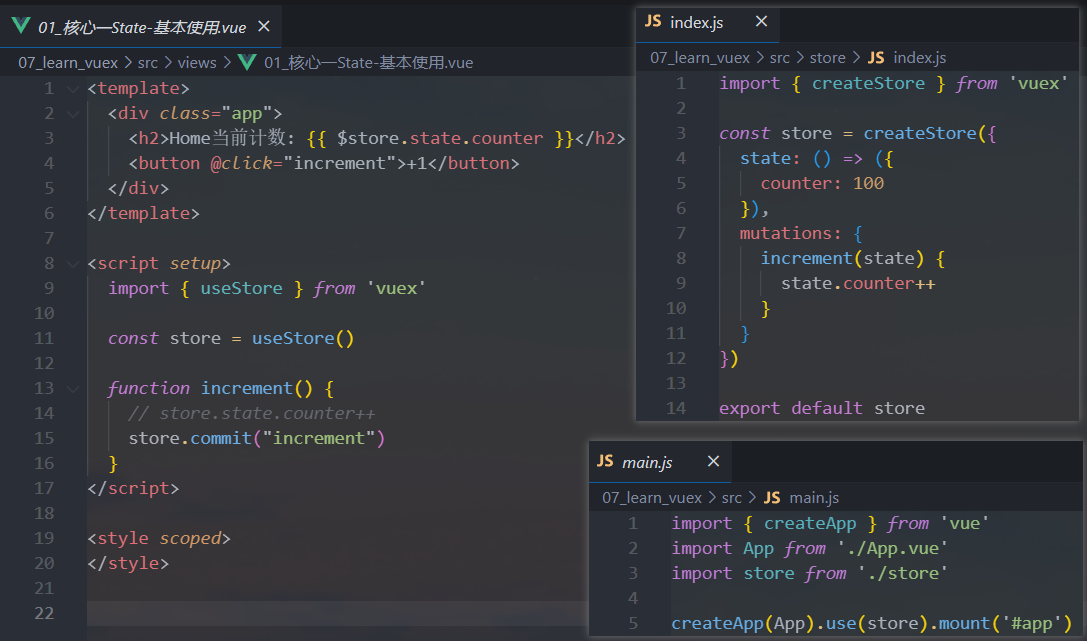This screenshot has width=1087, height=641.
Task: Collapse the increment function fold arrow on line 13
Action: tap(73, 389)
